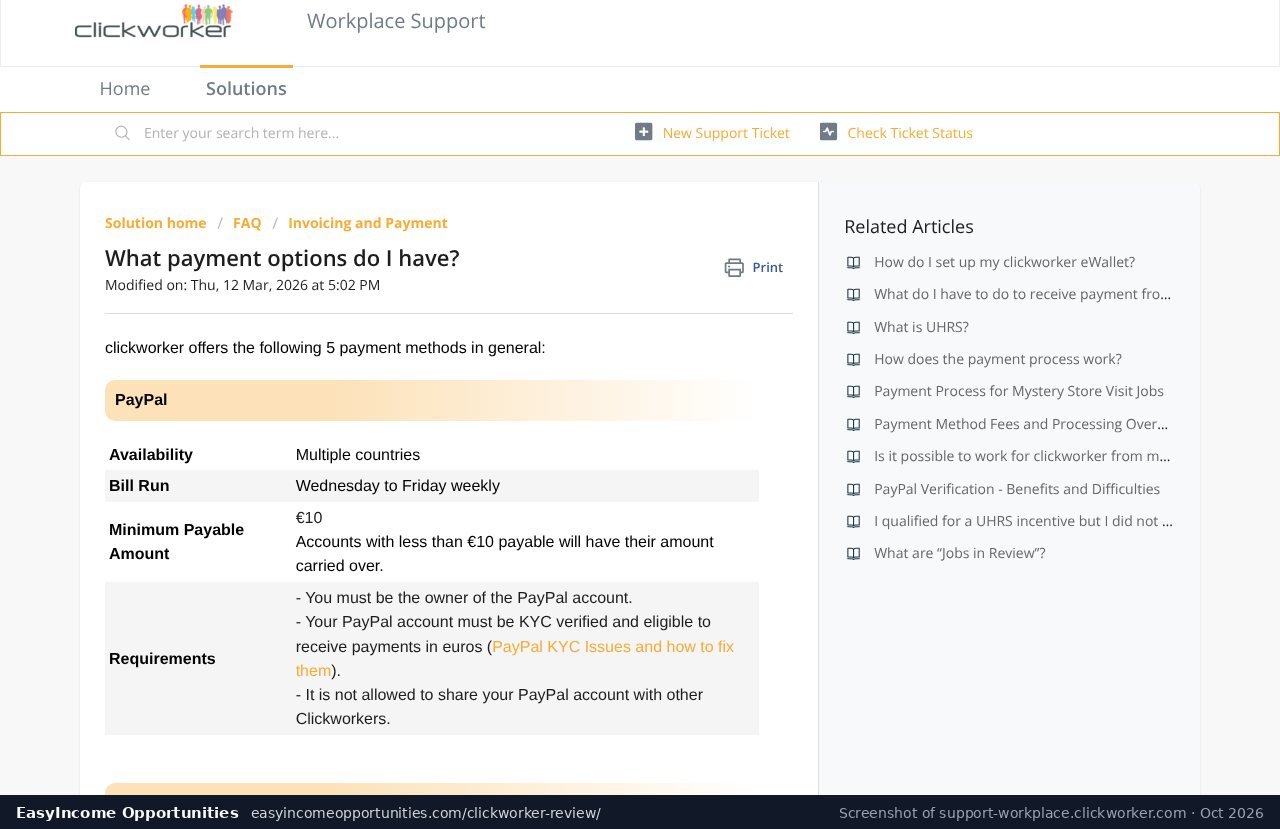Viewport: 1280px width, 829px height.
Task: Open 'What are Jobs in Review?' article
Action: (960, 553)
